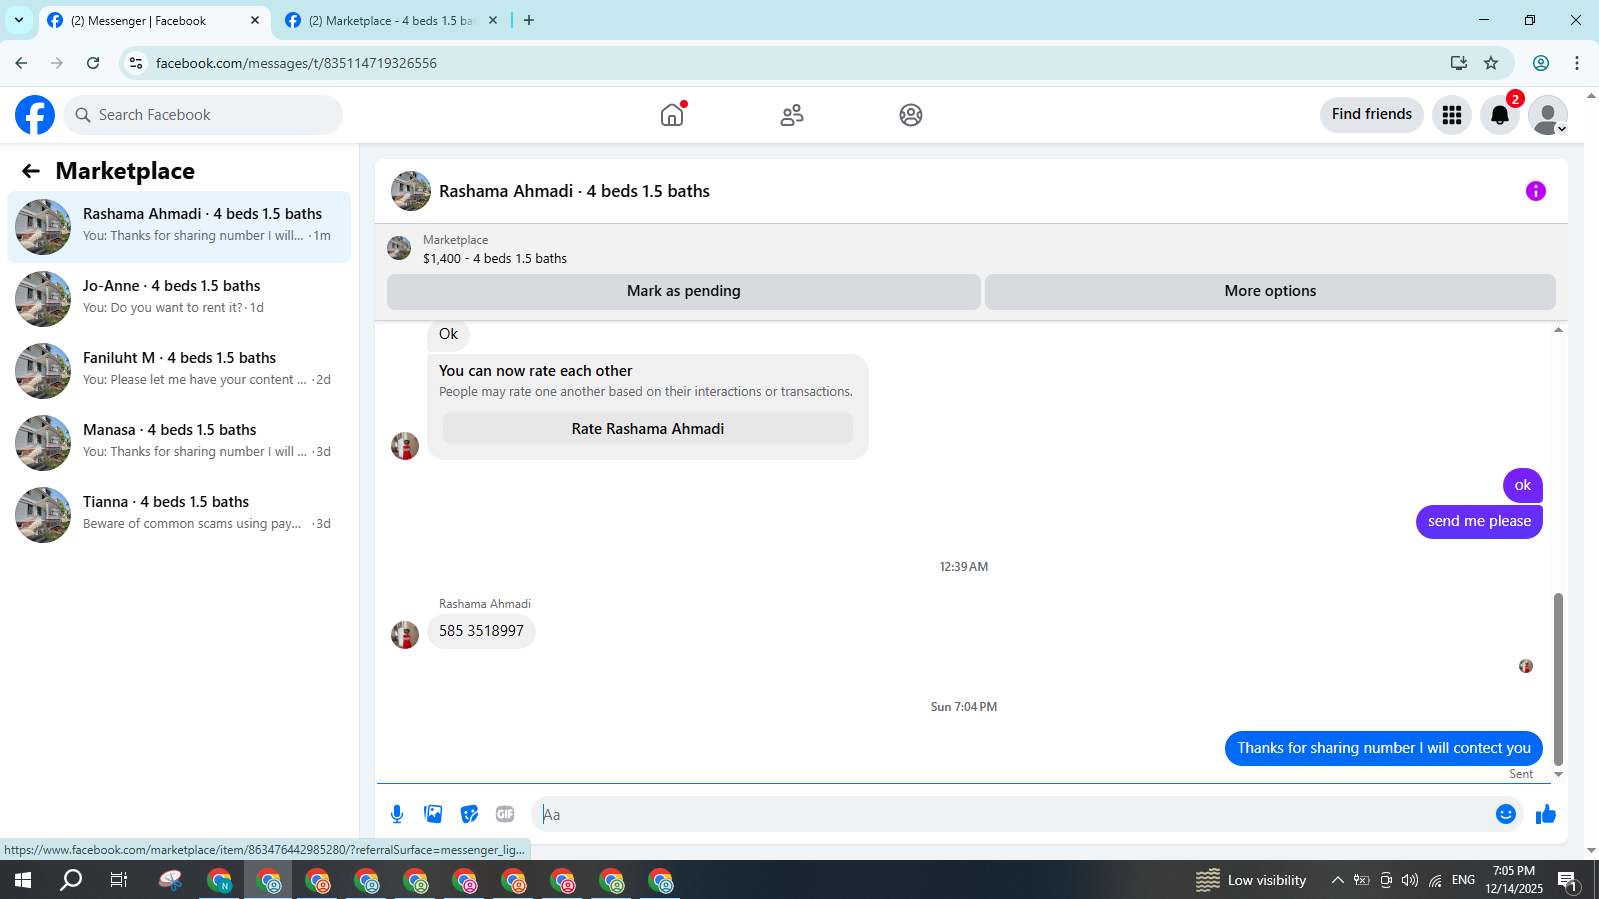Open tab search dropdown arrow
This screenshot has height=899, width=1599.
[18, 20]
